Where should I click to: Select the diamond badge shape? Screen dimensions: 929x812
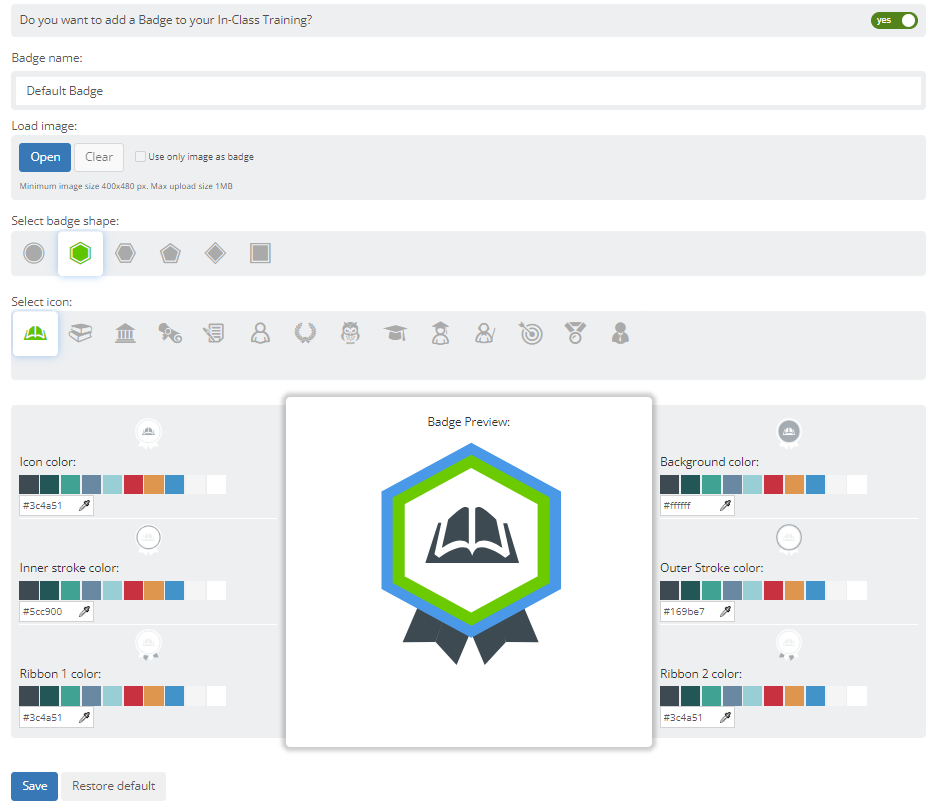[x=214, y=252]
